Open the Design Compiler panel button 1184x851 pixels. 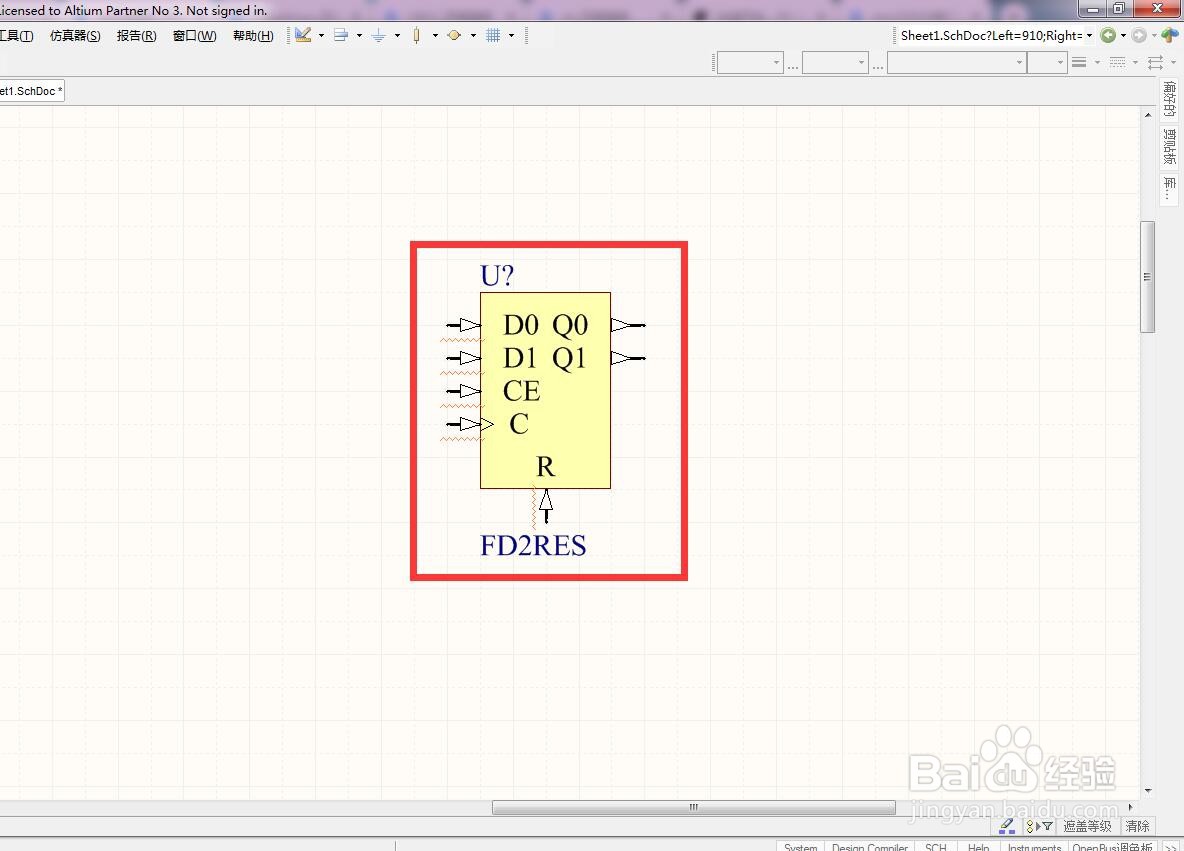pyautogui.click(x=870, y=846)
